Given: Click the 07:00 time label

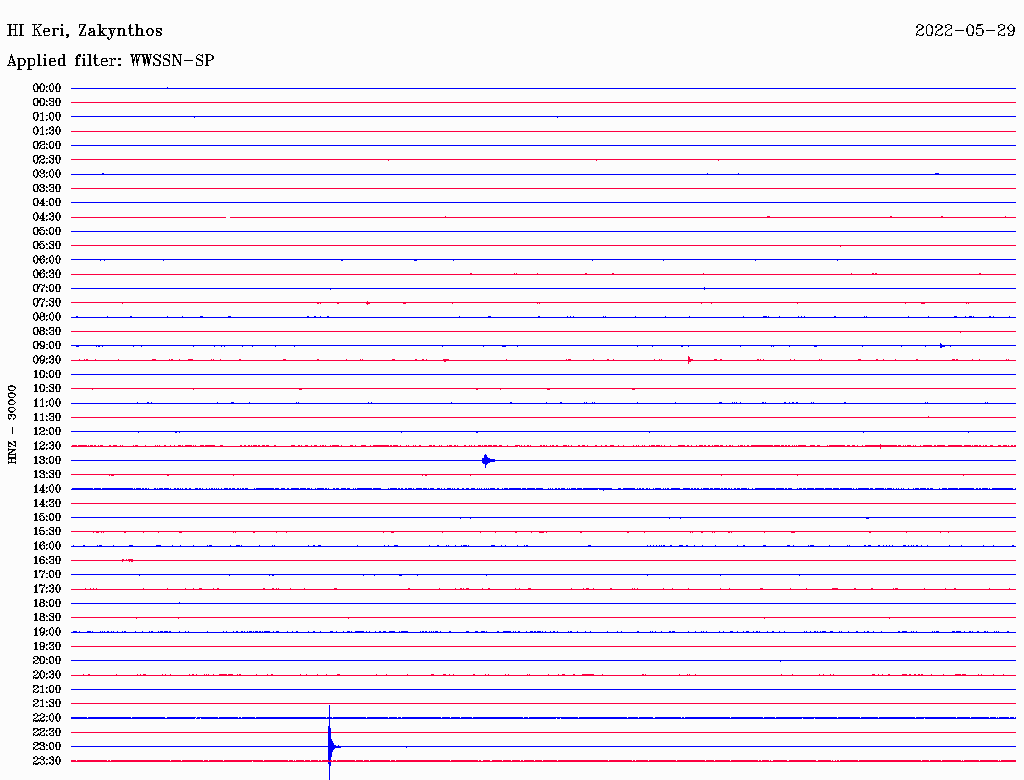Looking at the screenshot, I should point(47,289).
